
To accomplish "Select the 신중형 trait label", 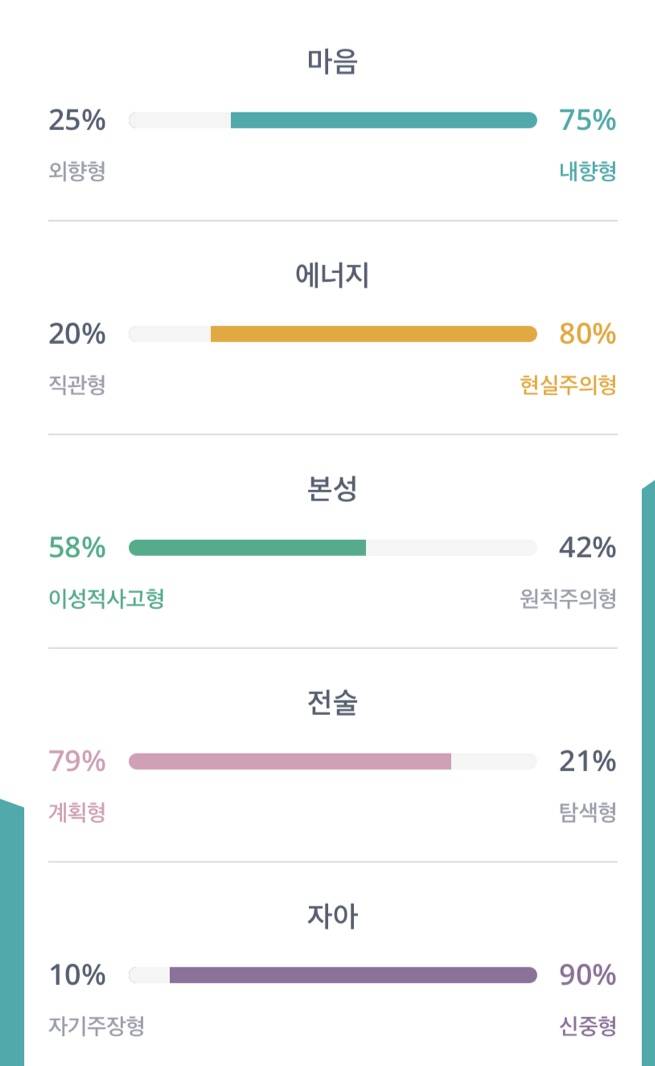I will (x=587, y=1023).
